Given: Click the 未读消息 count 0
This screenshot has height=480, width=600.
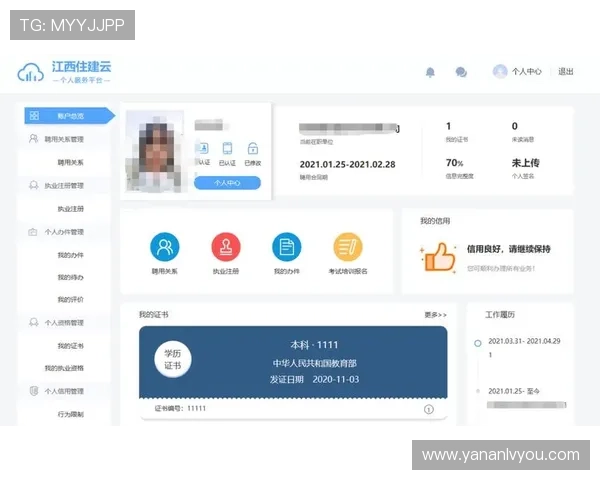Looking at the screenshot, I should [x=515, y=126].
